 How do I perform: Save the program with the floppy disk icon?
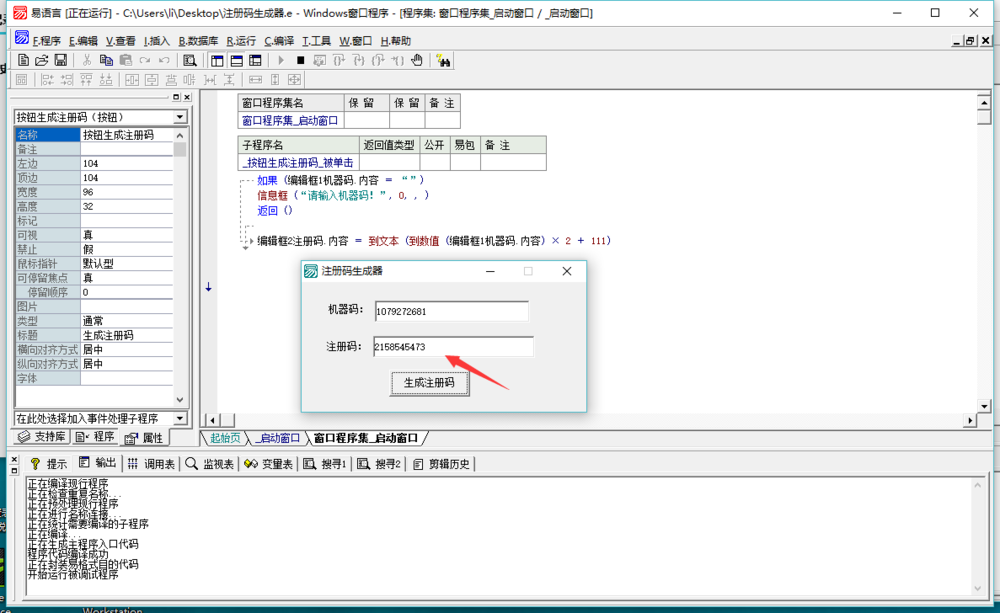[60, 61]
